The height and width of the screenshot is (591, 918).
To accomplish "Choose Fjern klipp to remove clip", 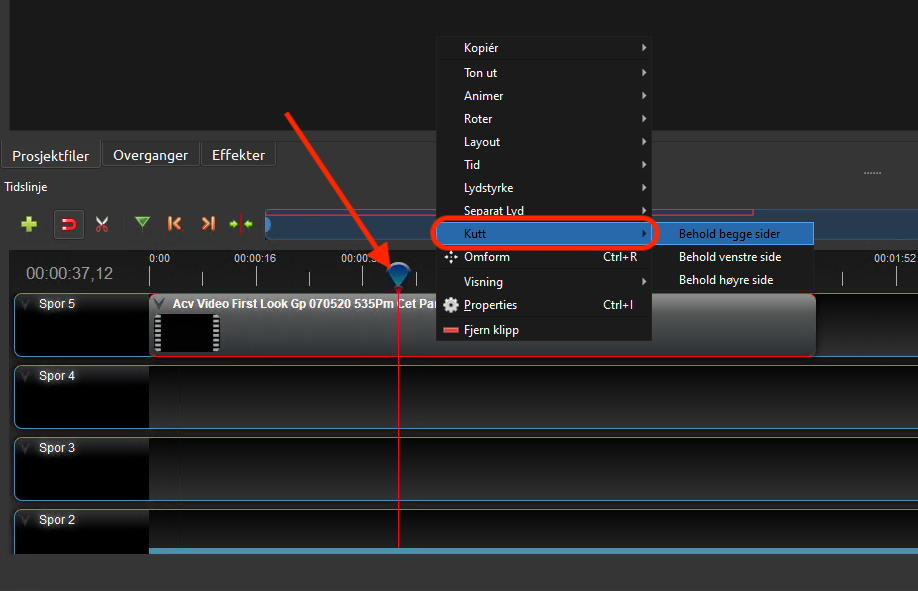I will click(491, 330).
